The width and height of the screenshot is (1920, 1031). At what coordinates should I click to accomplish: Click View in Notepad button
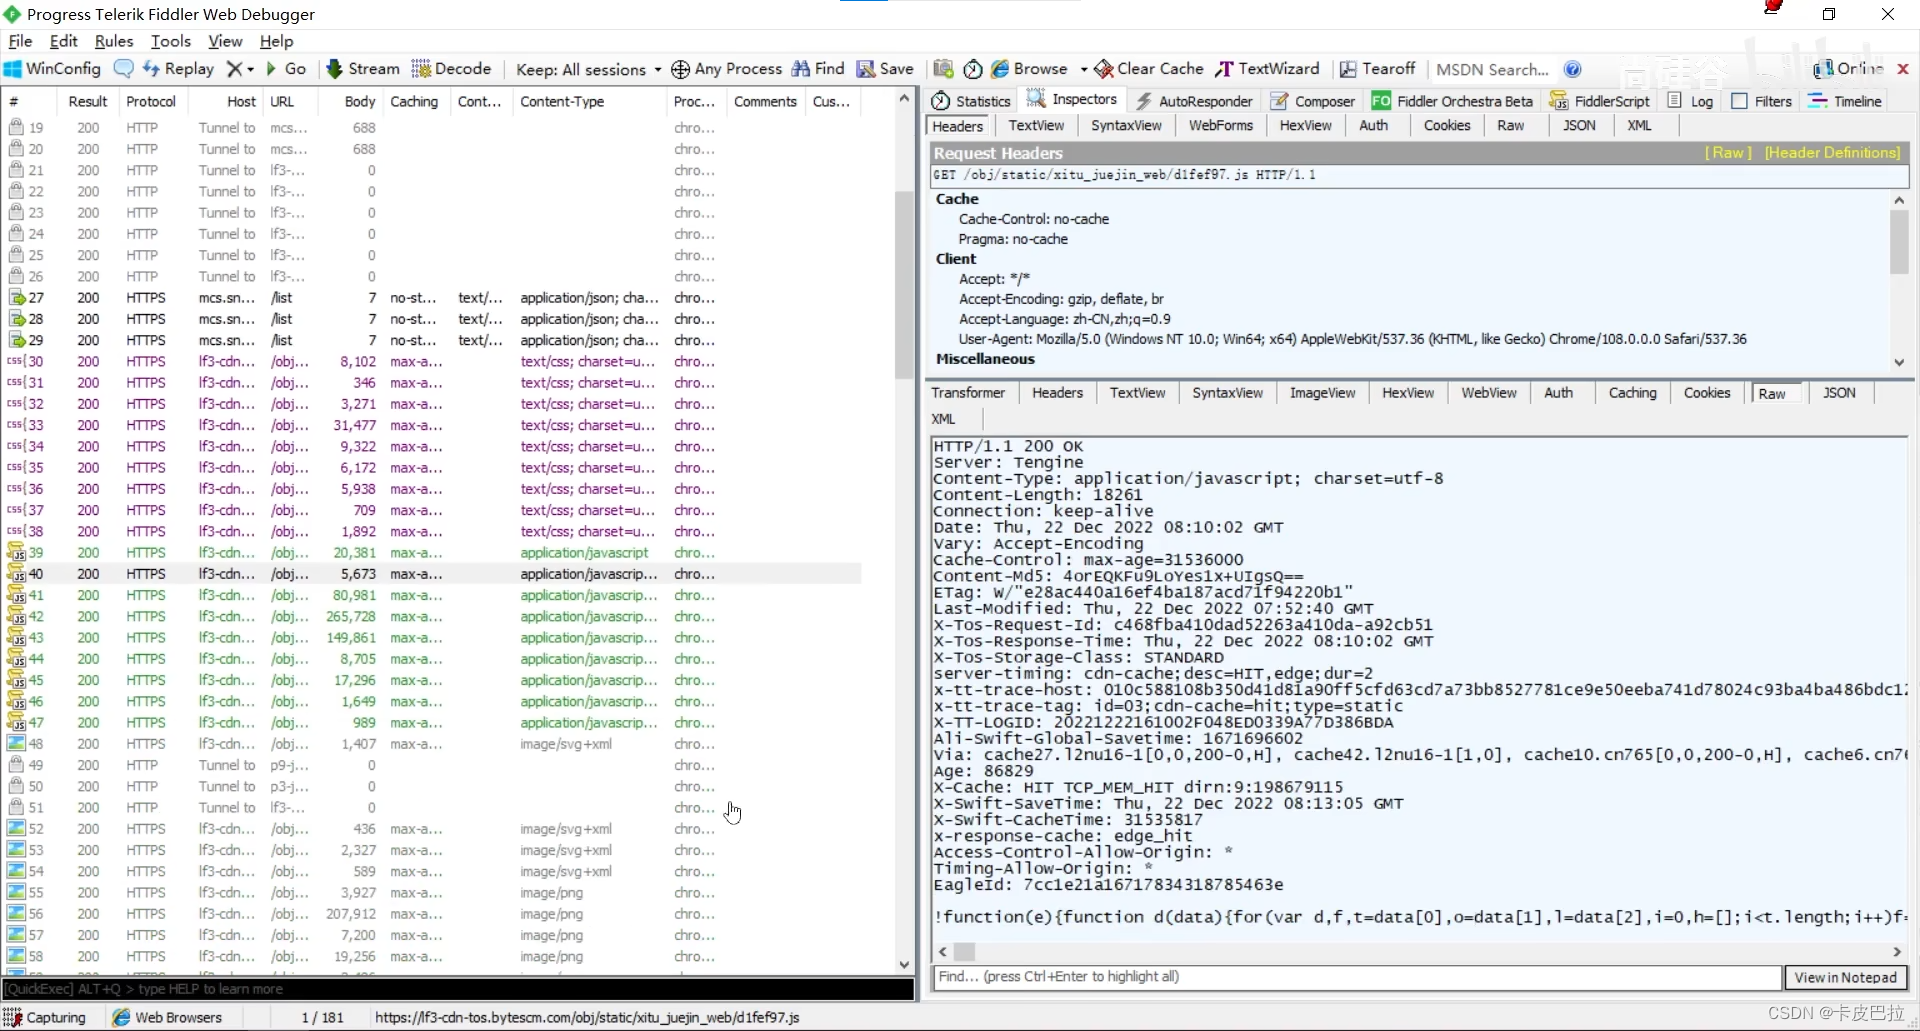(1845, 977)
